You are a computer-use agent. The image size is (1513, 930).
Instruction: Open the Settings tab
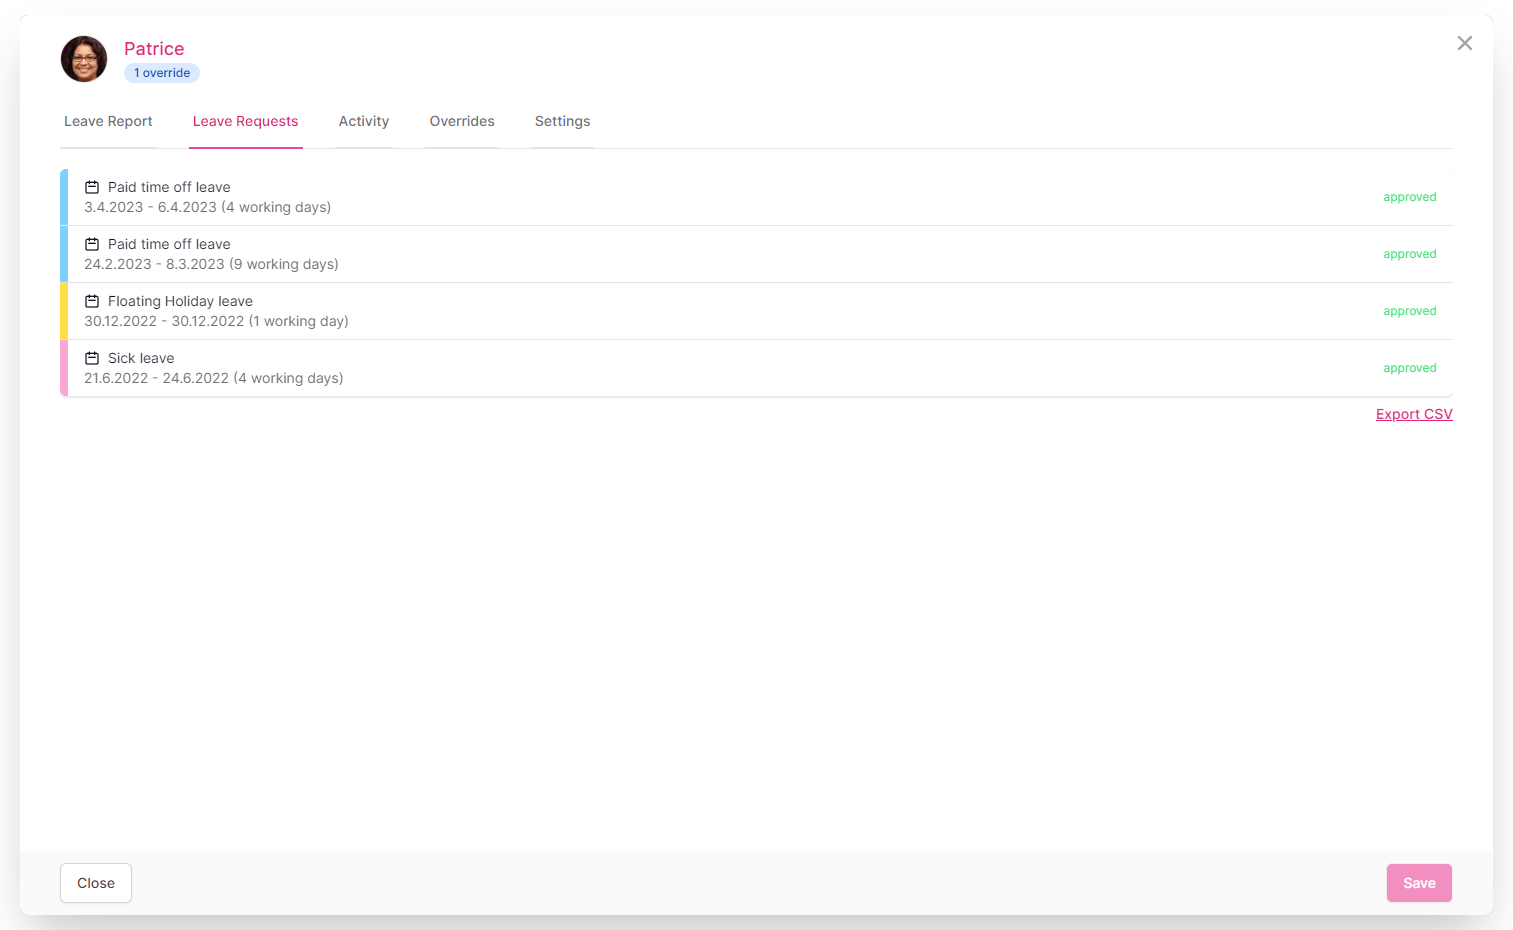pos(562,121)
